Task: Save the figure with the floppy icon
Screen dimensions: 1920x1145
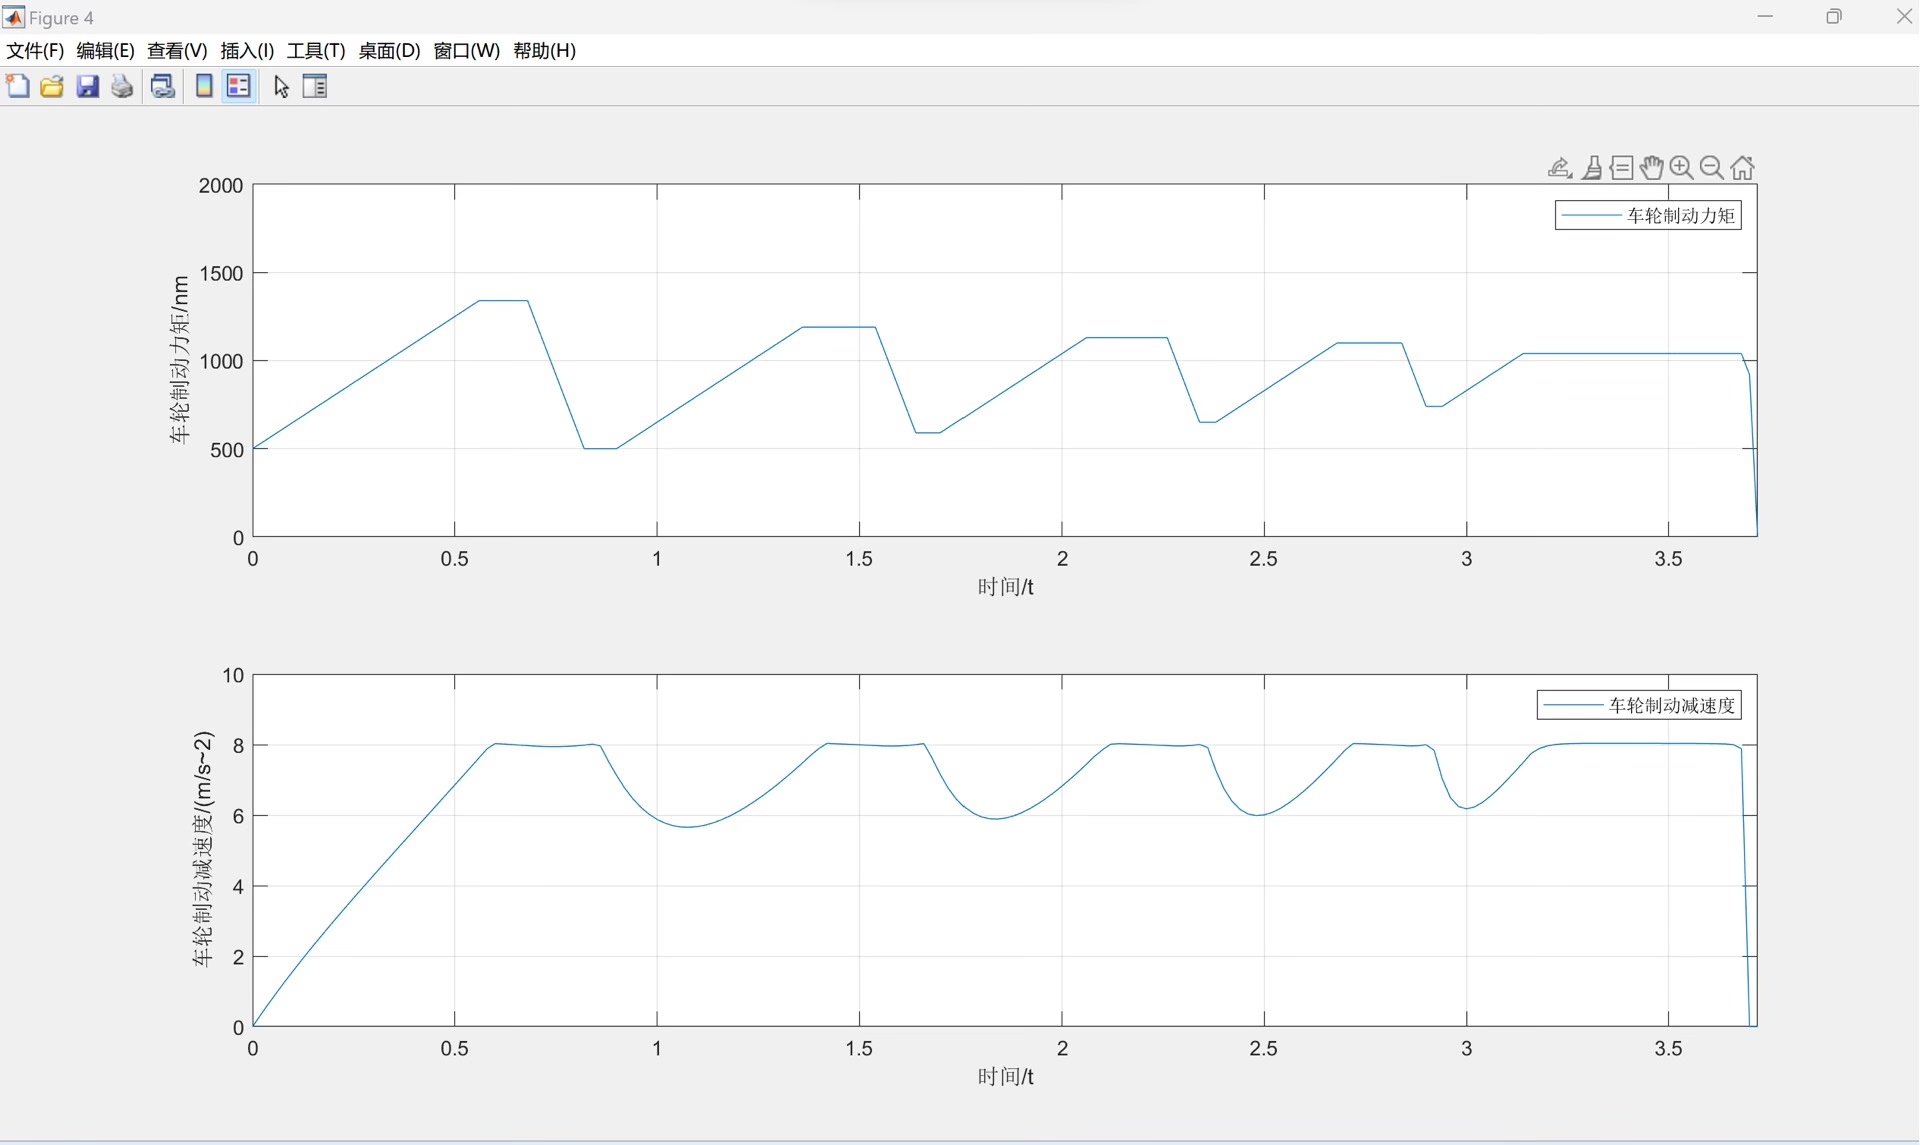Action: coord(88,86)
